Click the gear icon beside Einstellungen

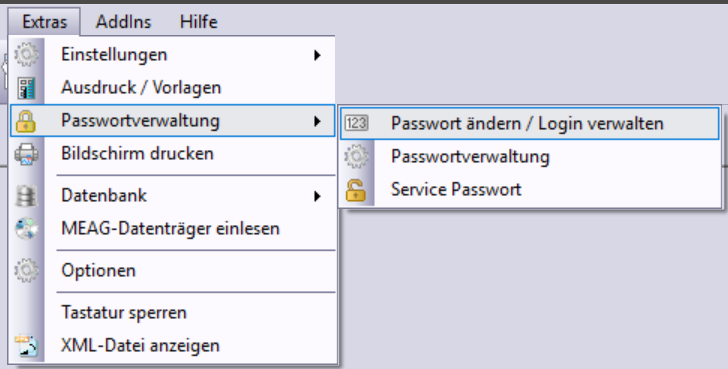click(x=26, y=54)
